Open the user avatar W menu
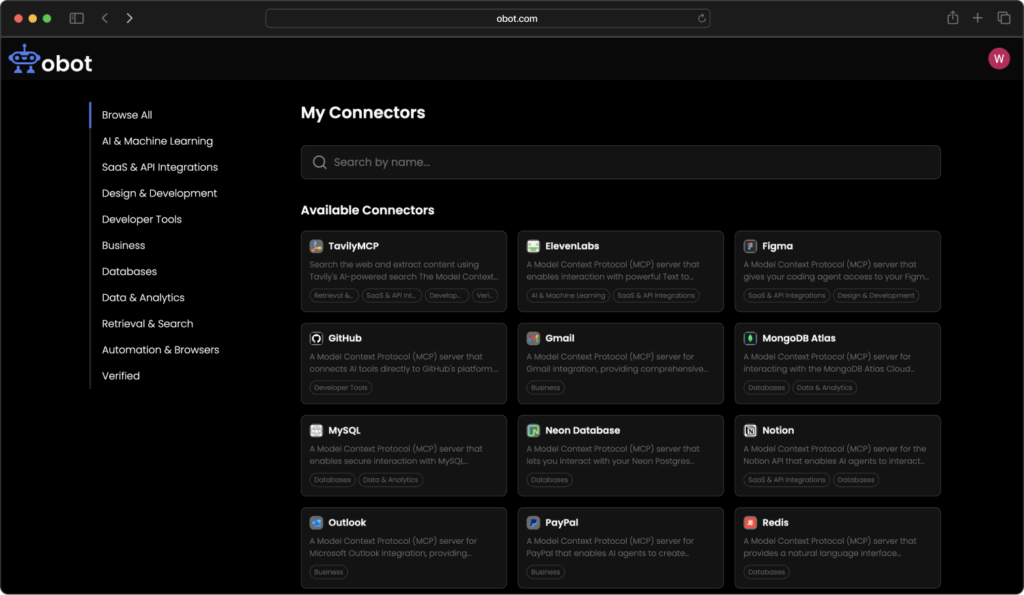 pyautogui.click(x=998, y=59)
